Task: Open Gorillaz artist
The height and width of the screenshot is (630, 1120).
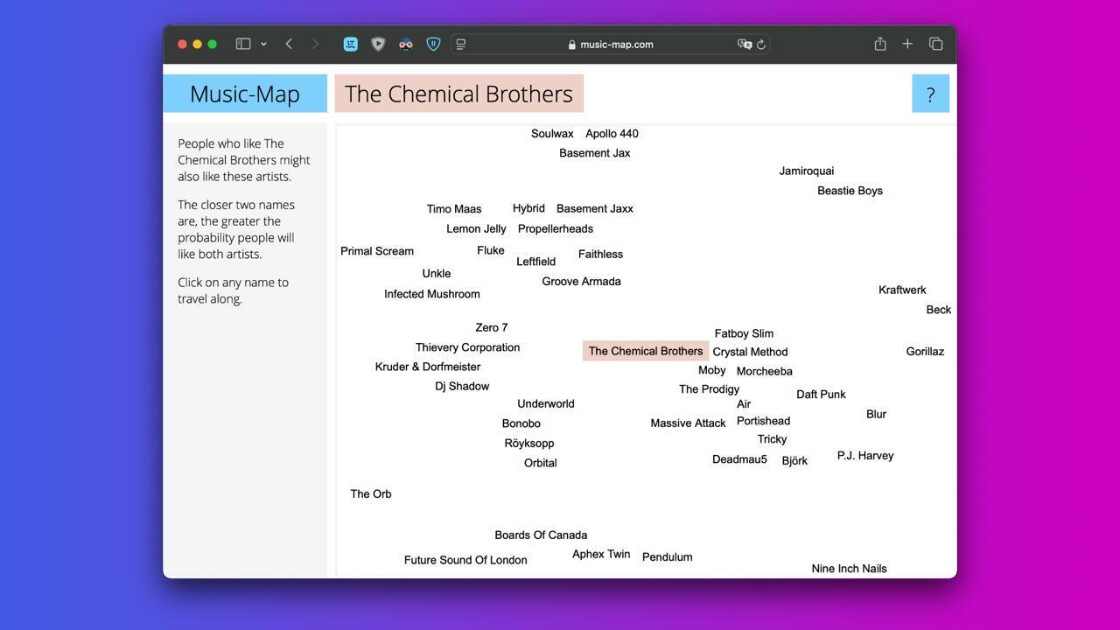Action: point(925,351)
